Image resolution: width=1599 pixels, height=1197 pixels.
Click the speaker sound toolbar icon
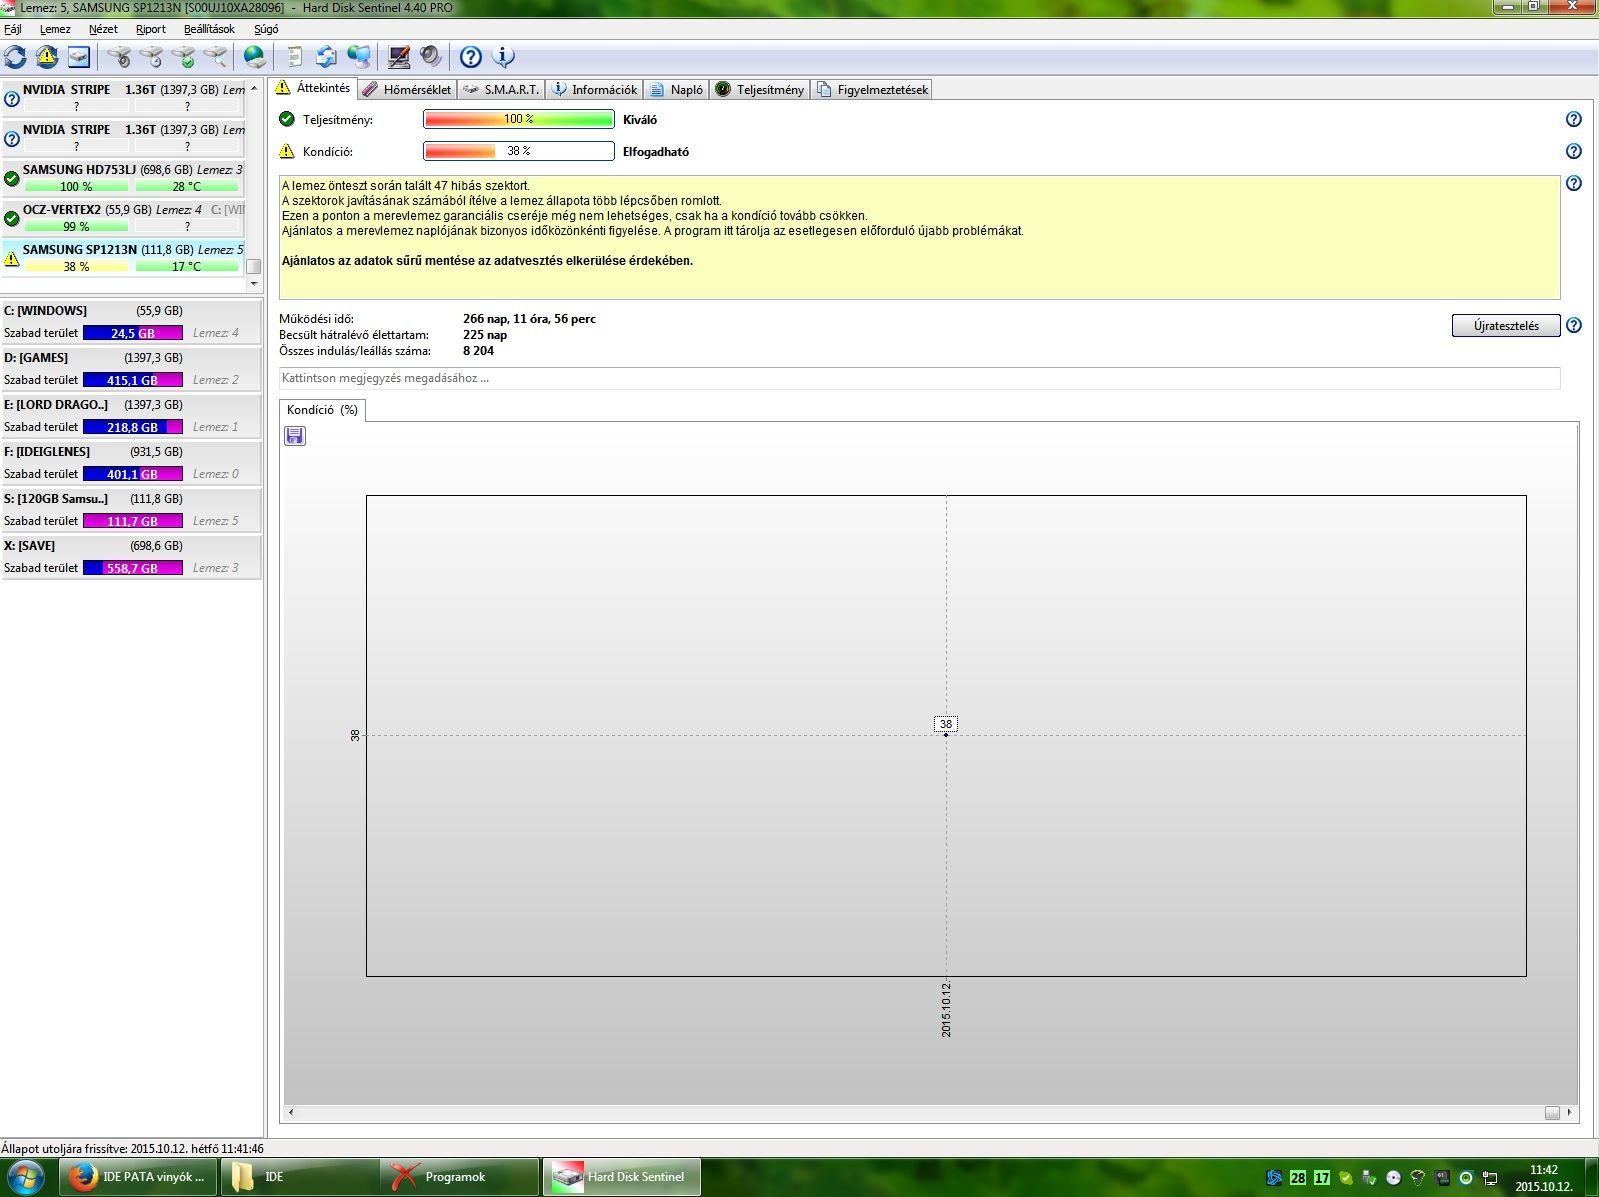point(431,57)
